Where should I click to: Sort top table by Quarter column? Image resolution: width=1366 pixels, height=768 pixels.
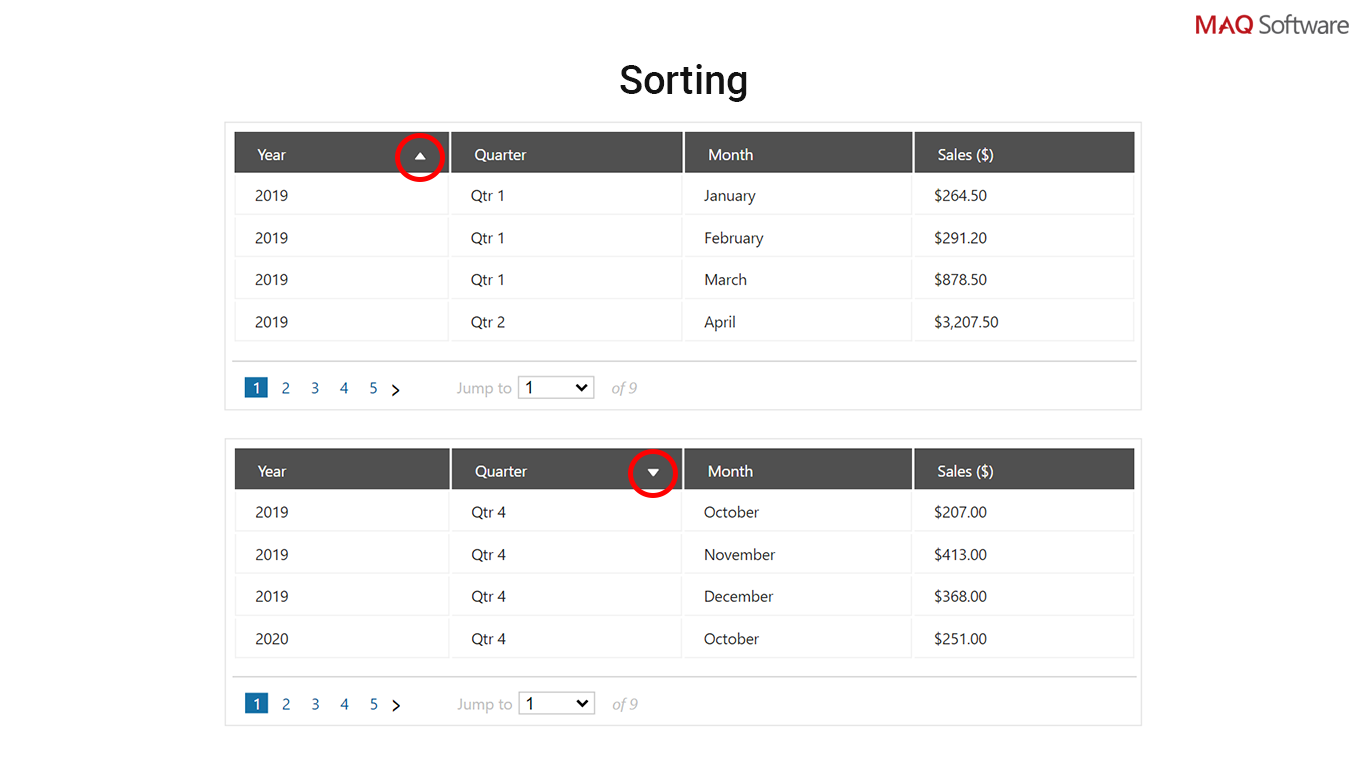500,155
